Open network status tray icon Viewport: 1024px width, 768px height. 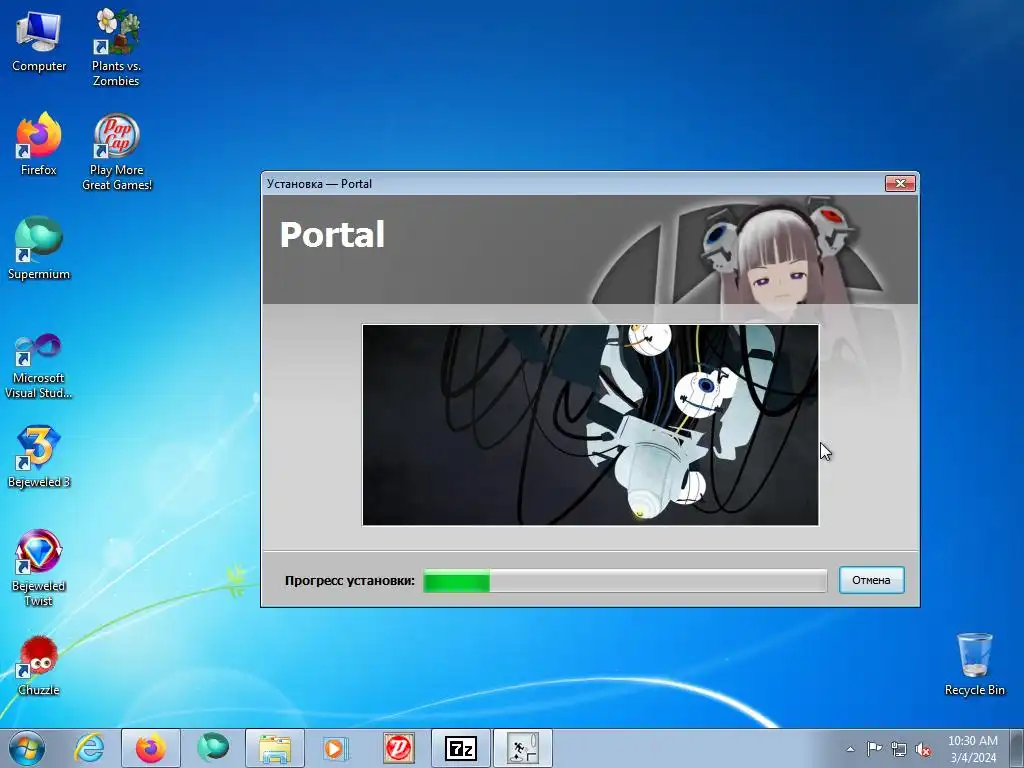899,749
